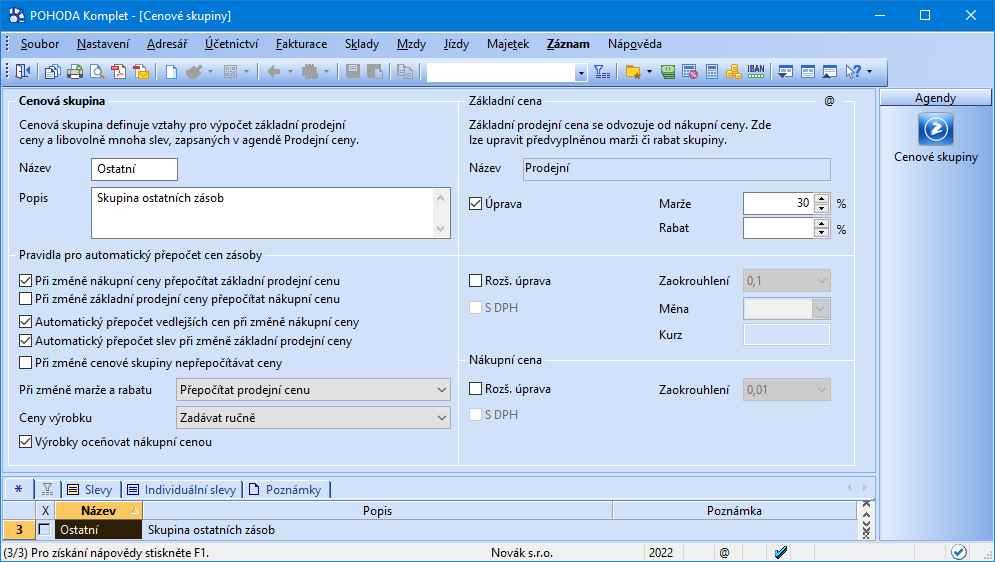Click the plain calculator toolbar icon
This screenshot has height=562, width=995.
point(712,72)
